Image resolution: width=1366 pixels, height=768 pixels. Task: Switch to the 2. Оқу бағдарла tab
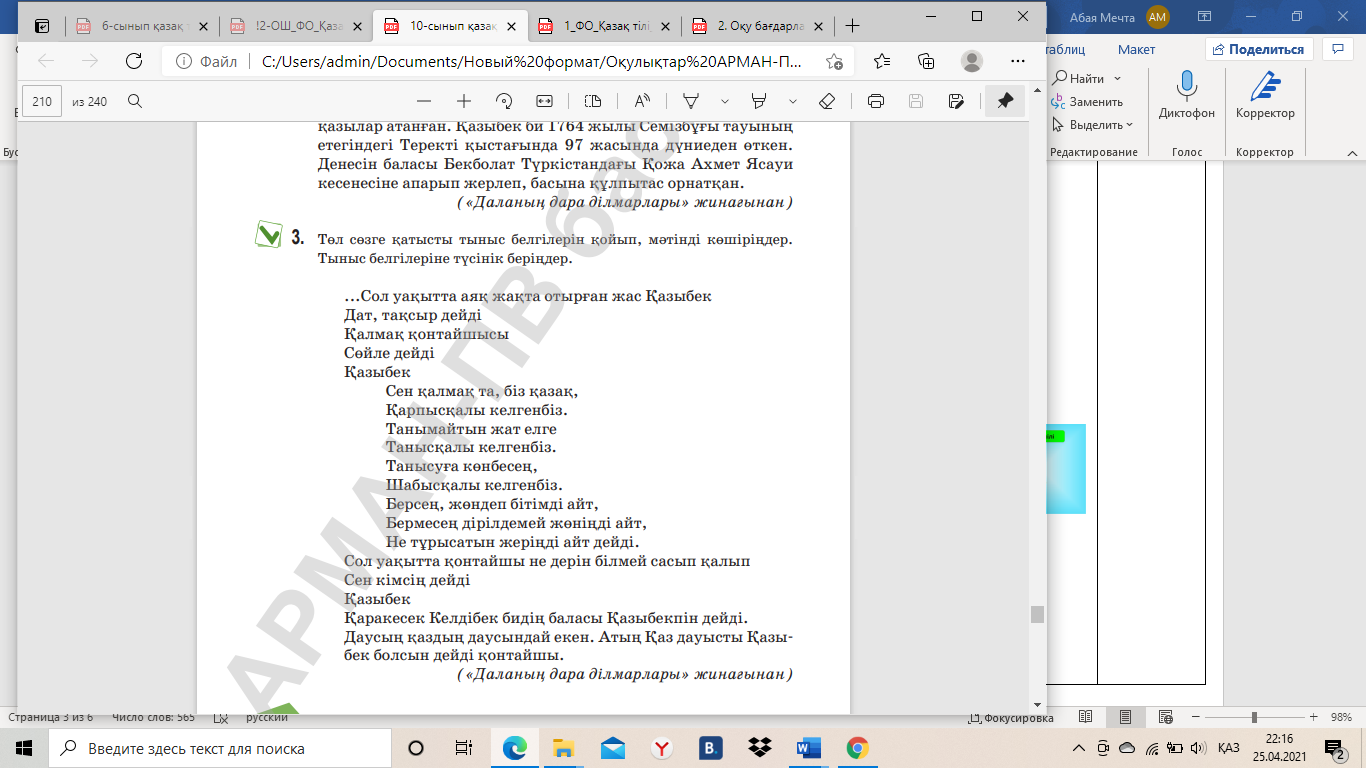point(757,26)
